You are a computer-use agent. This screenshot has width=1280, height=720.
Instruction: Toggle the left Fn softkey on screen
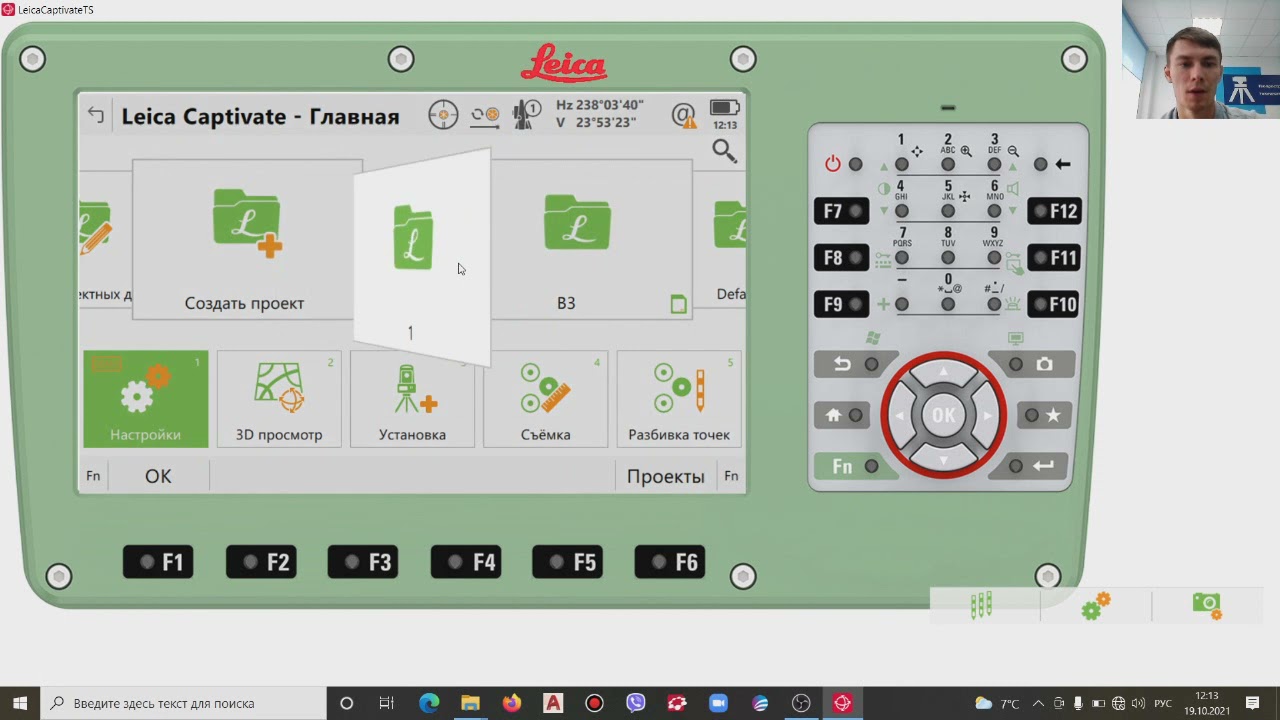[x=93, y=476]
